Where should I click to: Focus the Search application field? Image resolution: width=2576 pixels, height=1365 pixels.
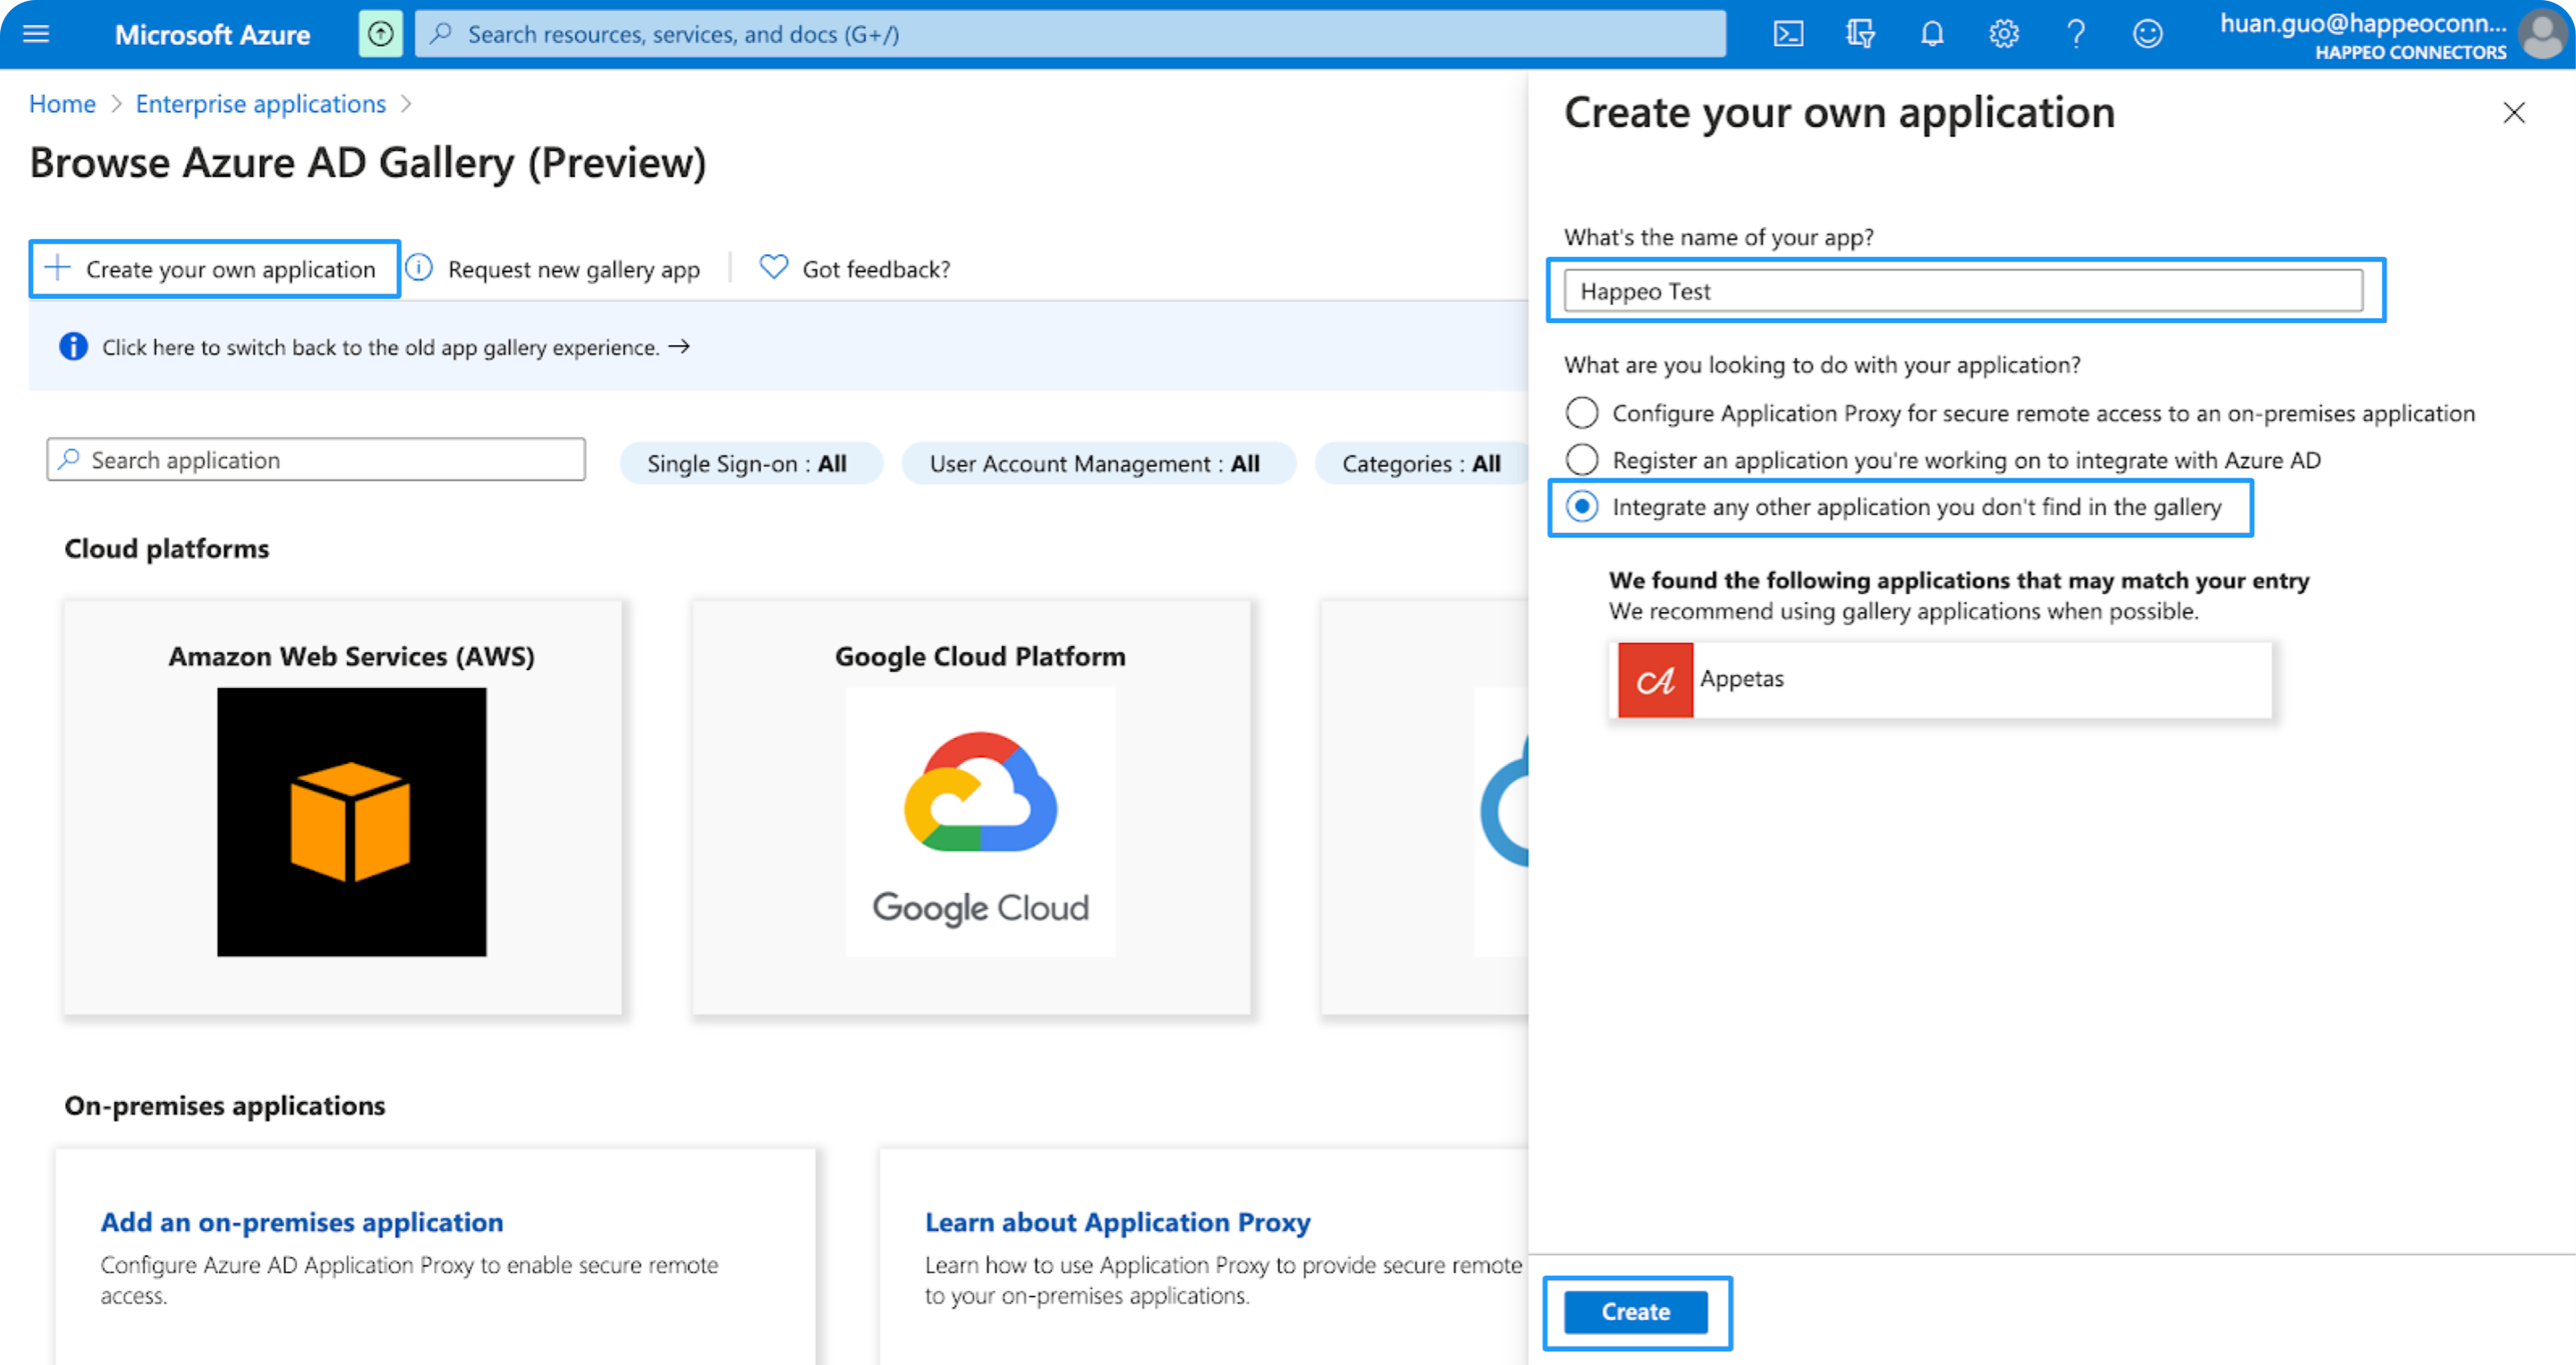(316, 460)
